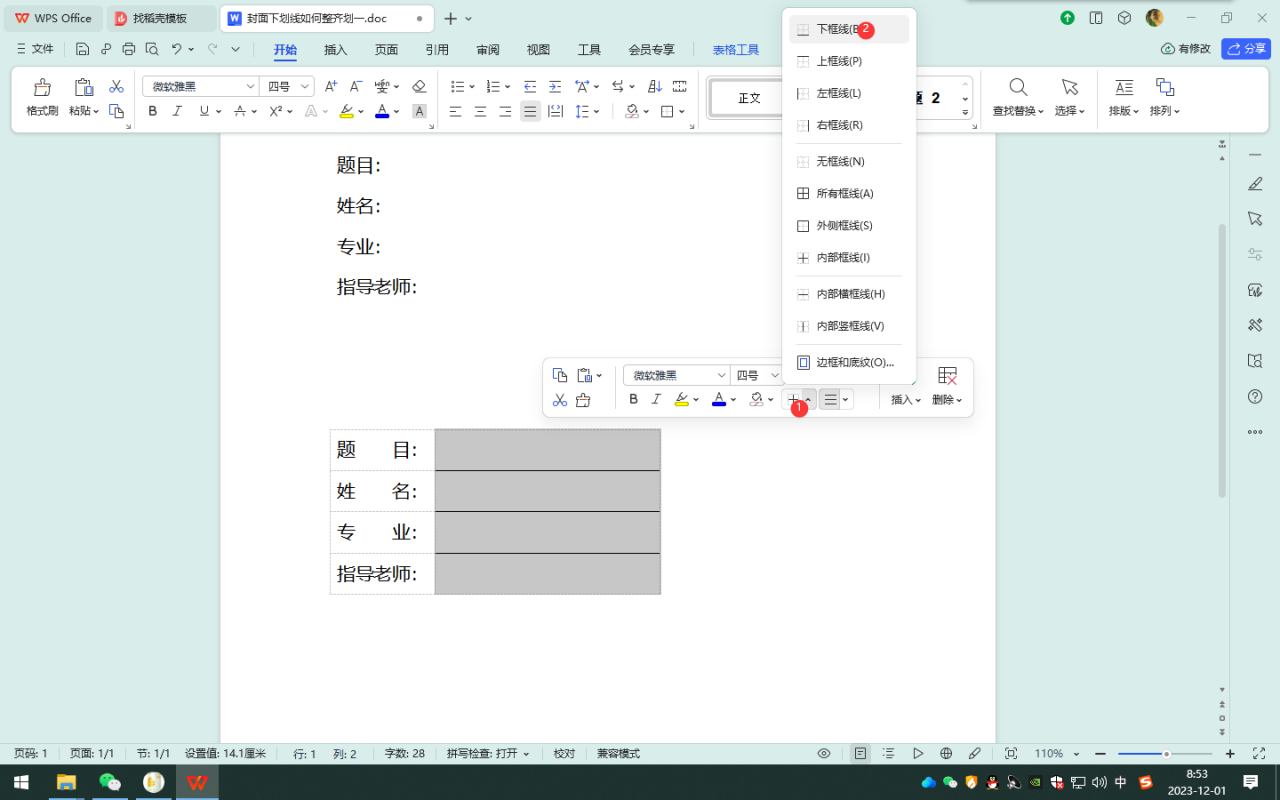Open Print Preview from the quick access toolbar

click(152, 49)
